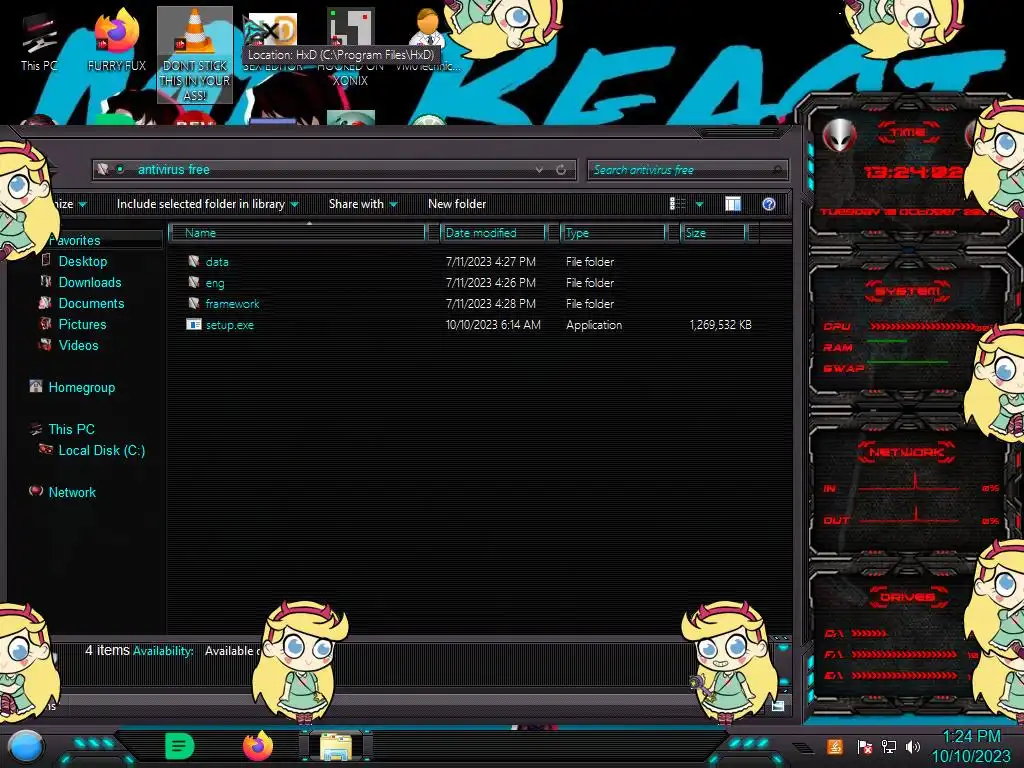
Task: Sort by the Name column header
Action: (x=297, y=232)
